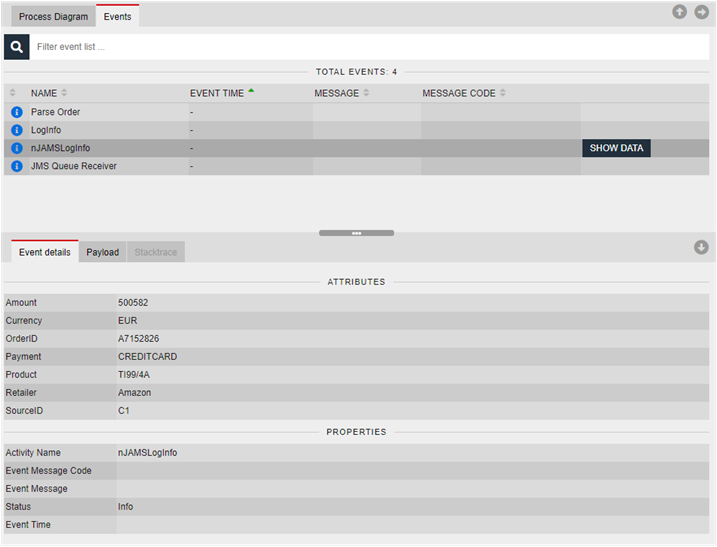This screenshot has width=717, height=547.
Task: Click the SourceID attribute label
Action: pyautogui.click(x=24, y=411)
